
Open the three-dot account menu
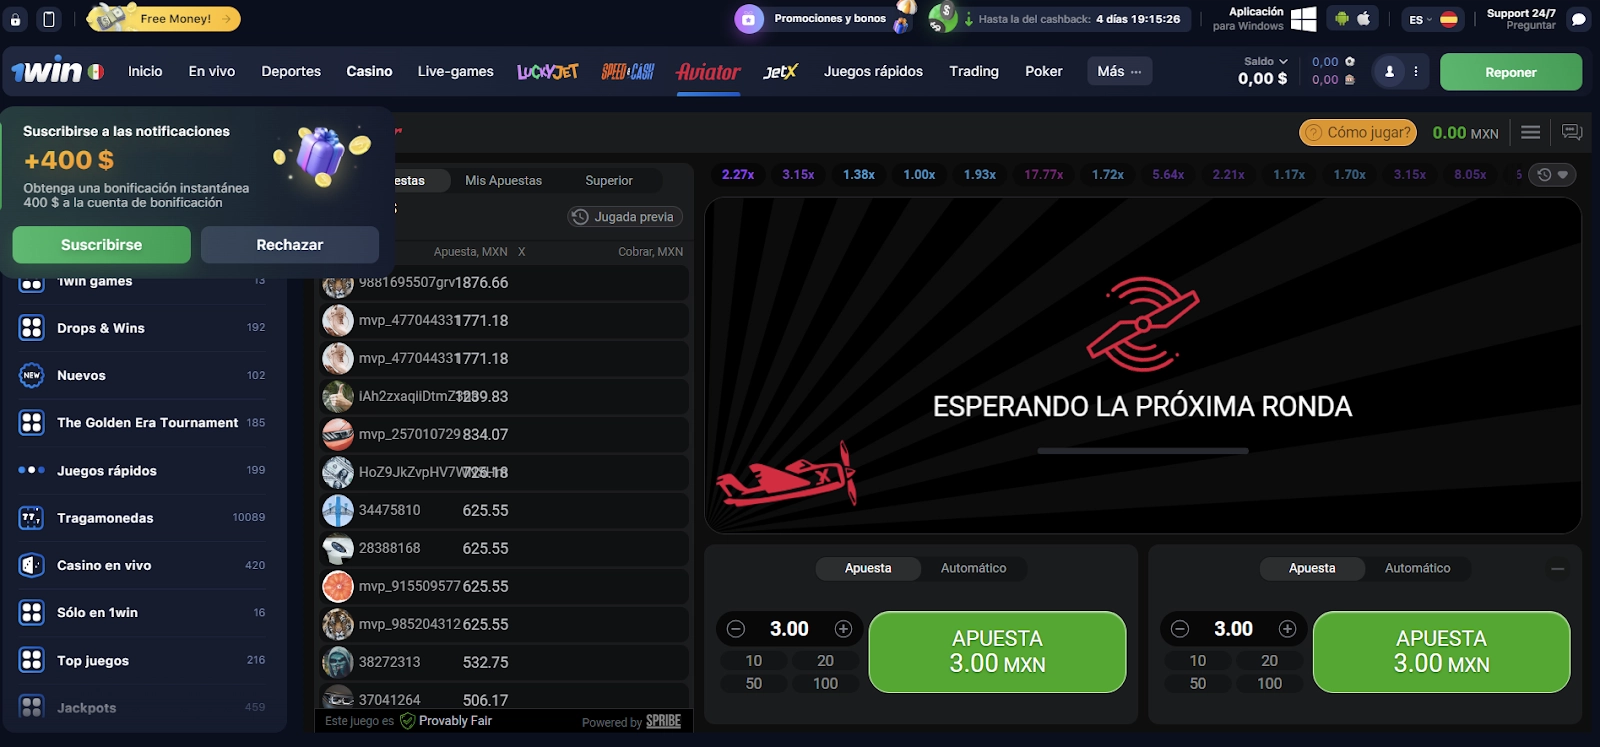tap(1416, 72)
